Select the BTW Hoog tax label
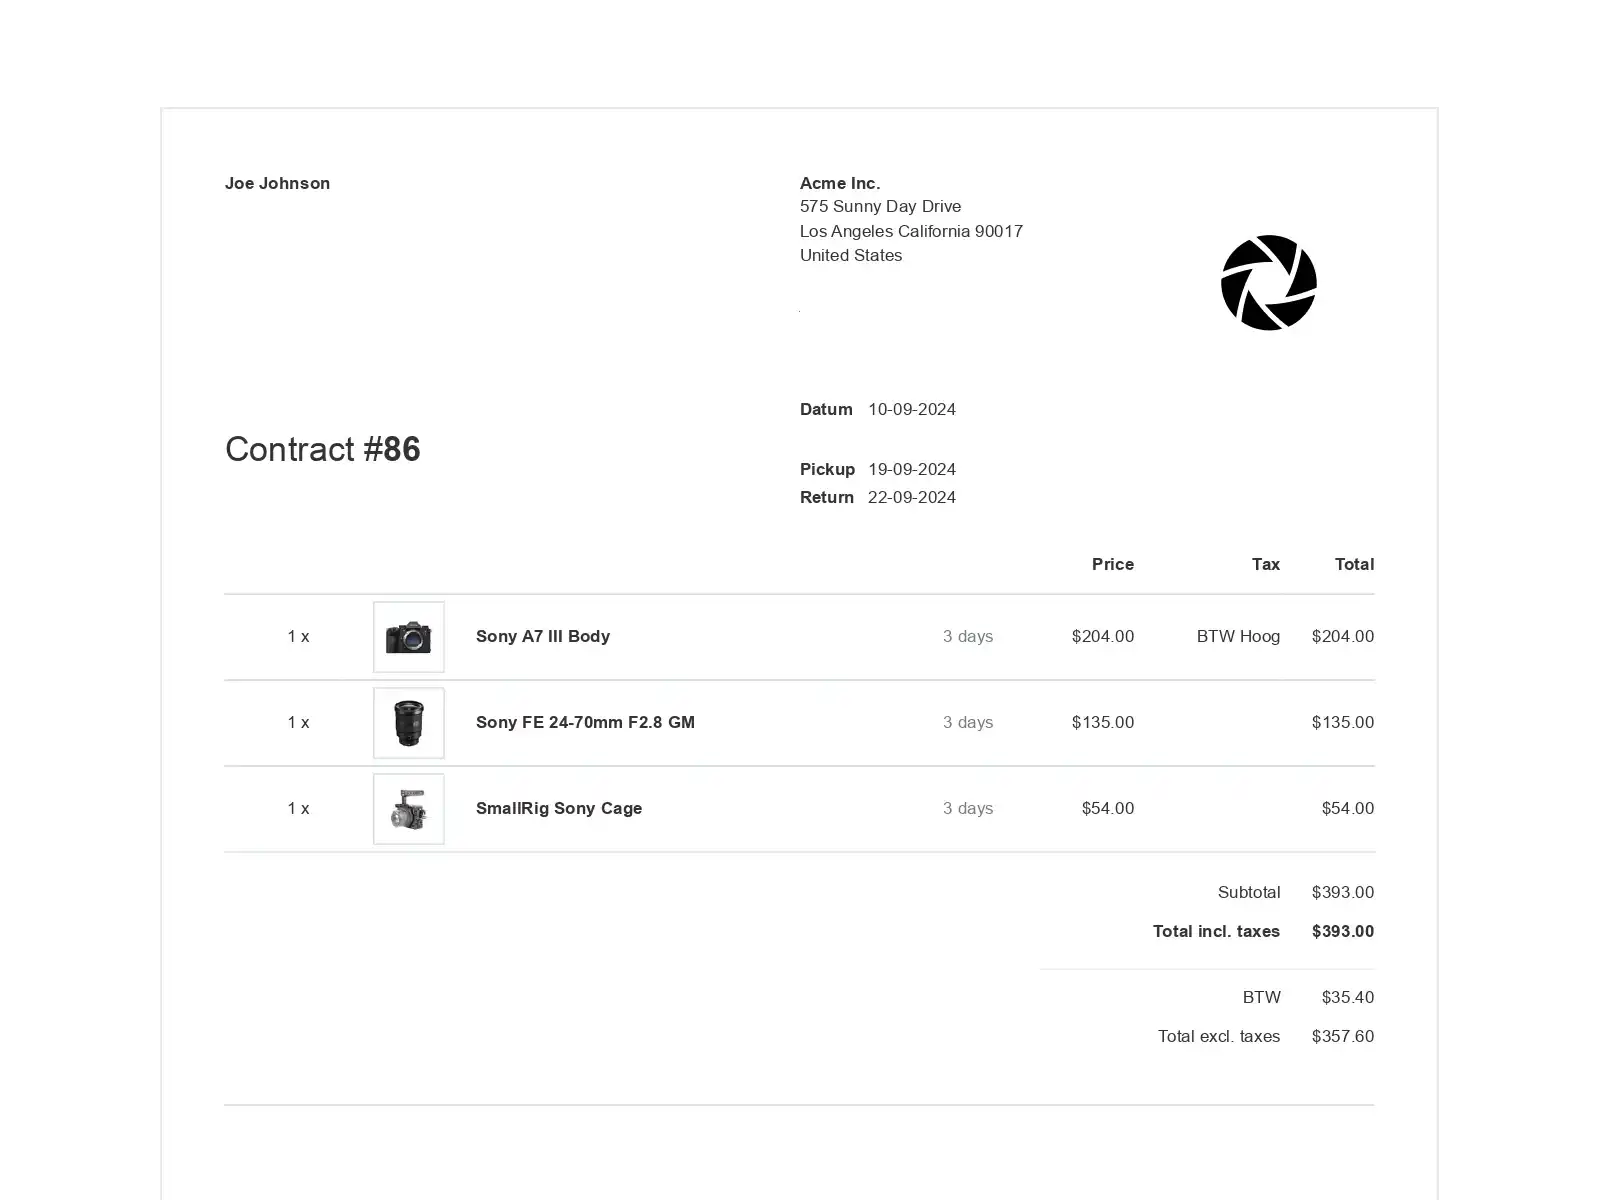The width and height of the screenshot is (1600, 1200). click(x=1237, y=636)
